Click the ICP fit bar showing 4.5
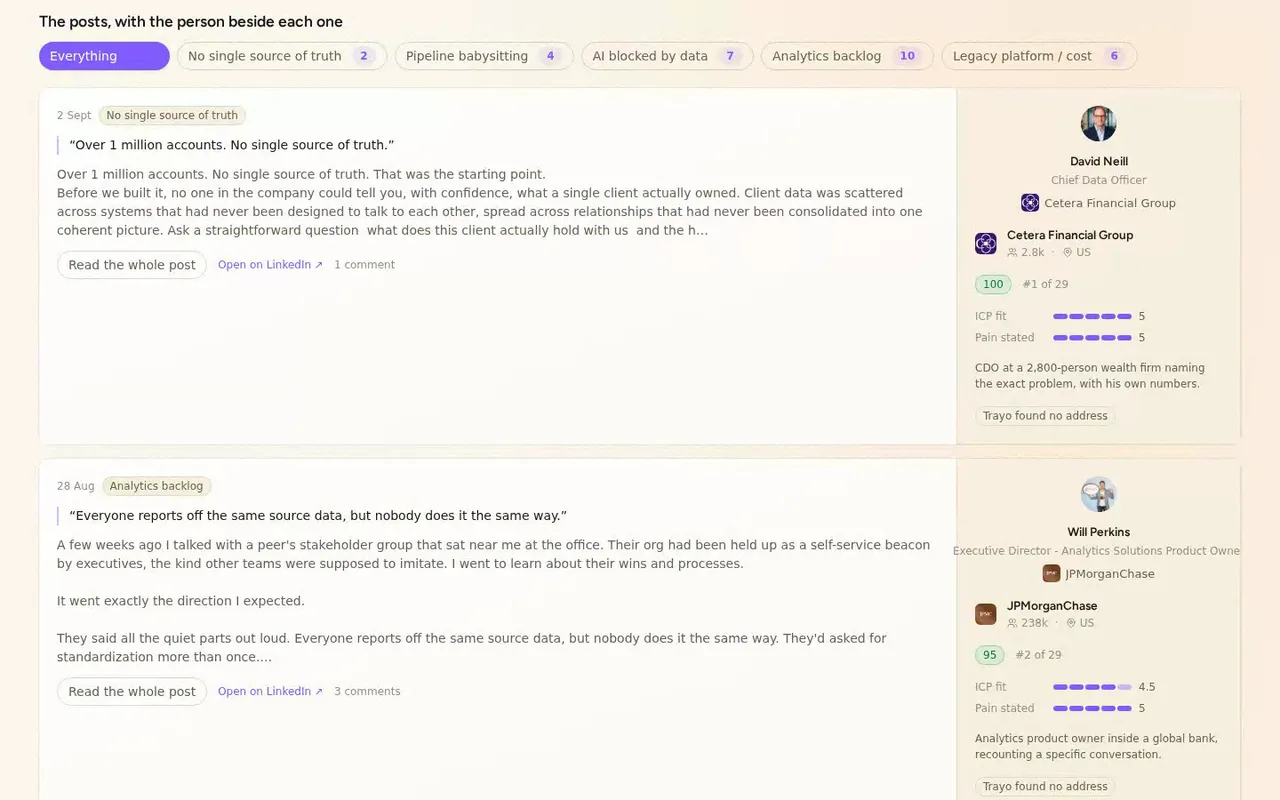The width and height of the screenshot is (1280, 800). click(1092, 687)
